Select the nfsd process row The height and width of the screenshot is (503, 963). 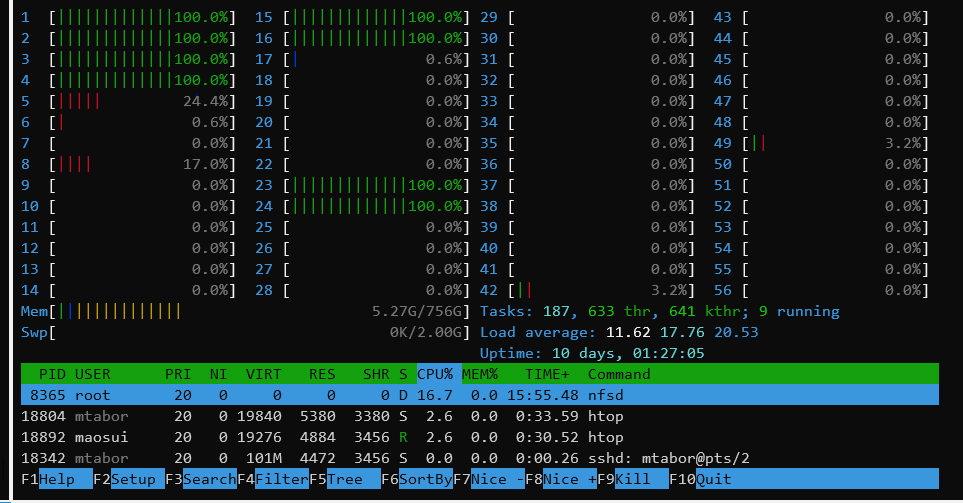tap(480, 395)
